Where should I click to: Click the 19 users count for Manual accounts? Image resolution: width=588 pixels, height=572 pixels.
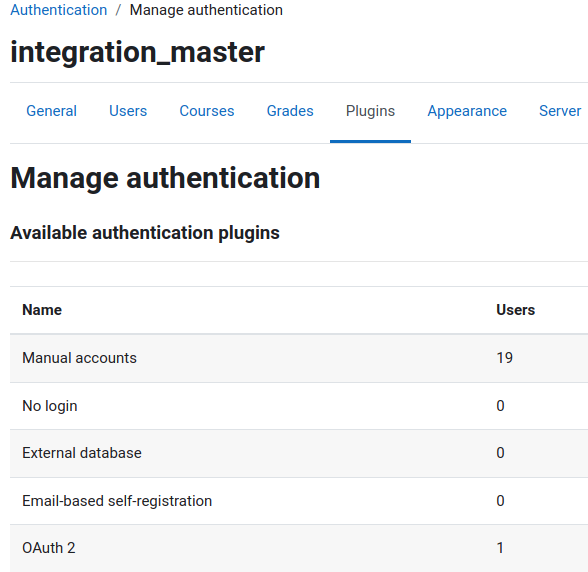click(x=504, y=358)
